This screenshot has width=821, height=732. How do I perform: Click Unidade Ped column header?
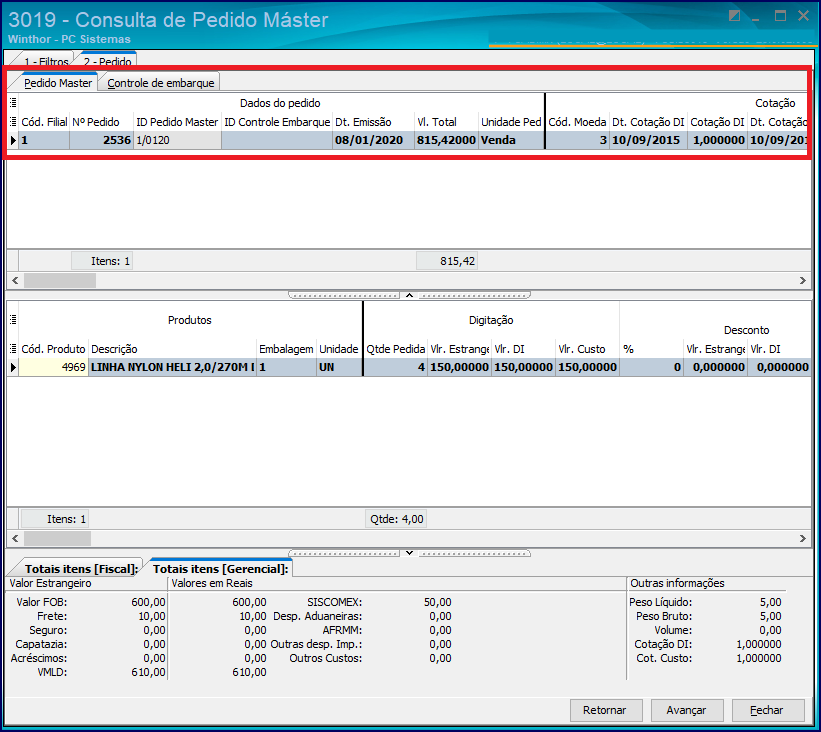[x=511, y=122]
